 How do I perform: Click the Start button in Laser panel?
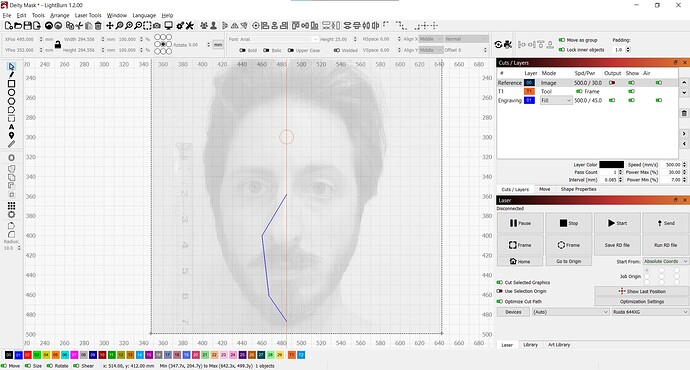[617, 223]
